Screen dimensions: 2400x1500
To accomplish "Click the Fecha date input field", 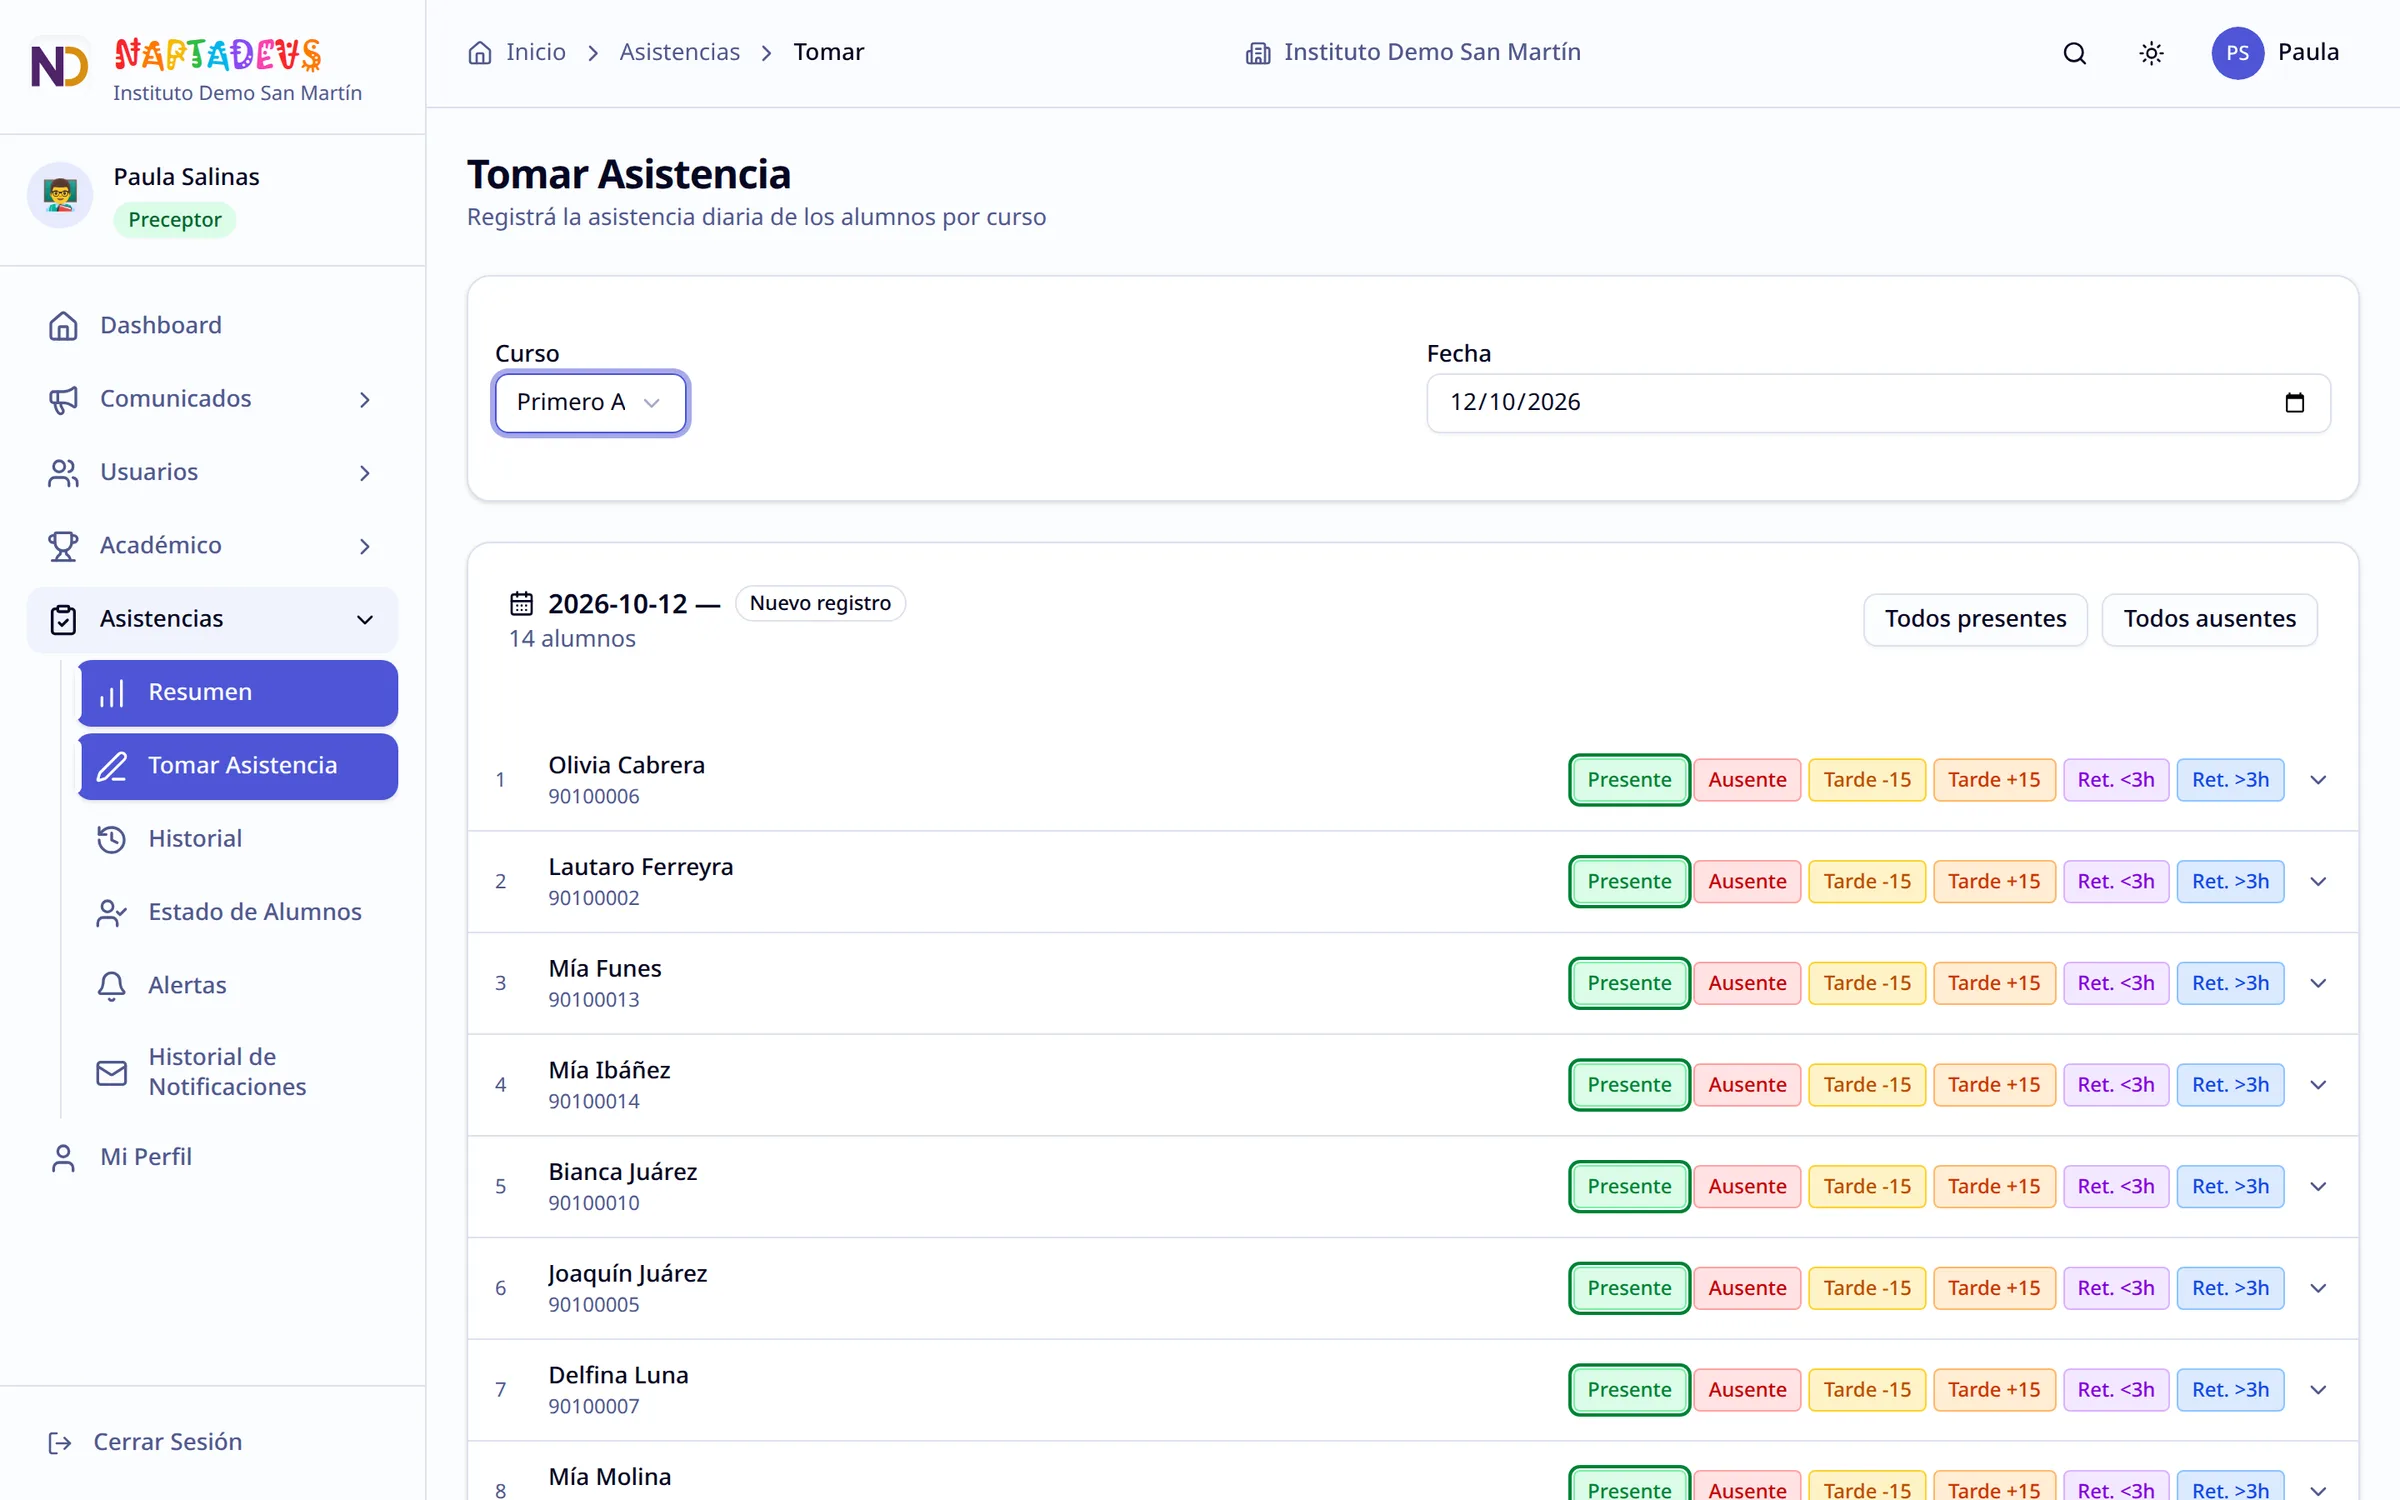I will (1878, 403).
